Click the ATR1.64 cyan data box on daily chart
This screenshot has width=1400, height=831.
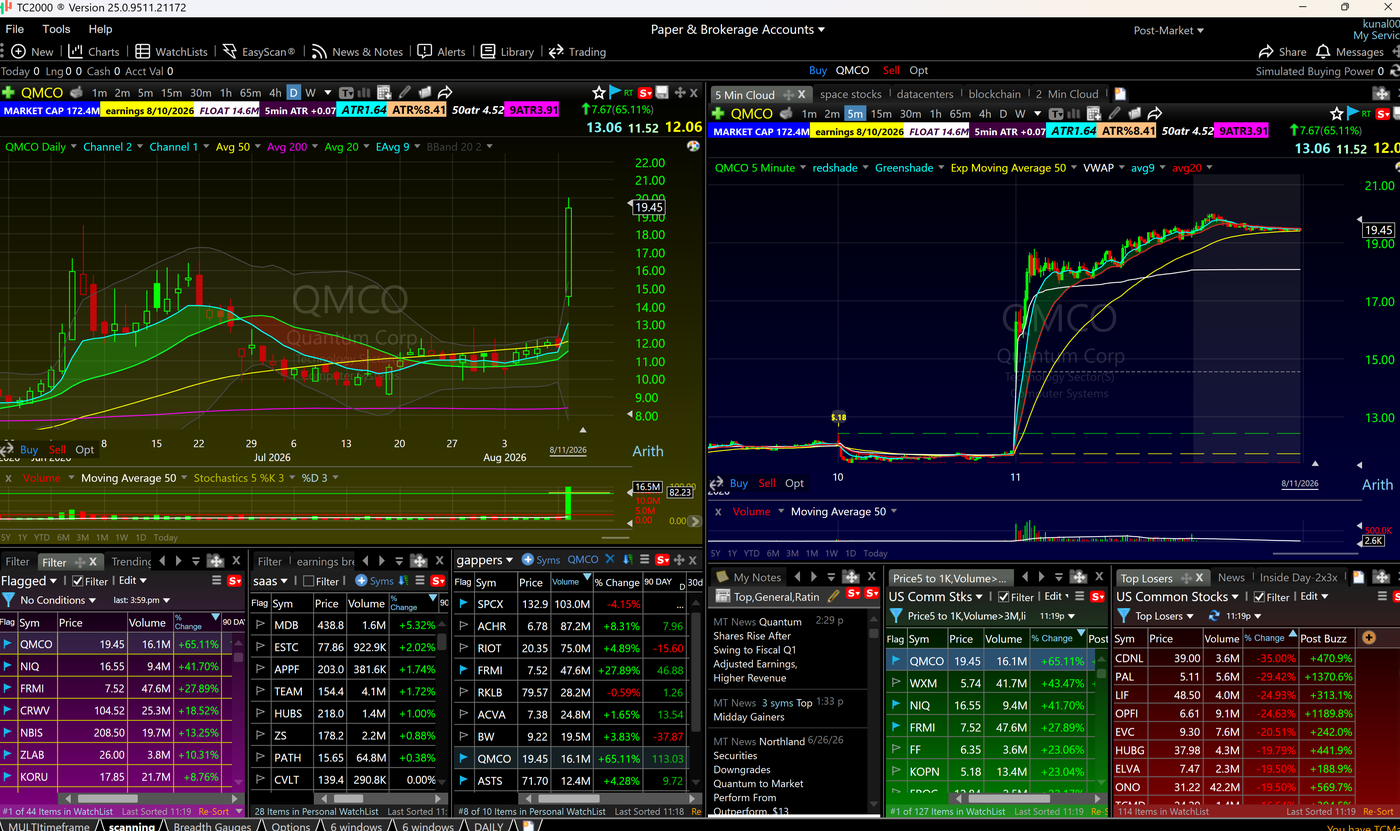tap(362, 110)
